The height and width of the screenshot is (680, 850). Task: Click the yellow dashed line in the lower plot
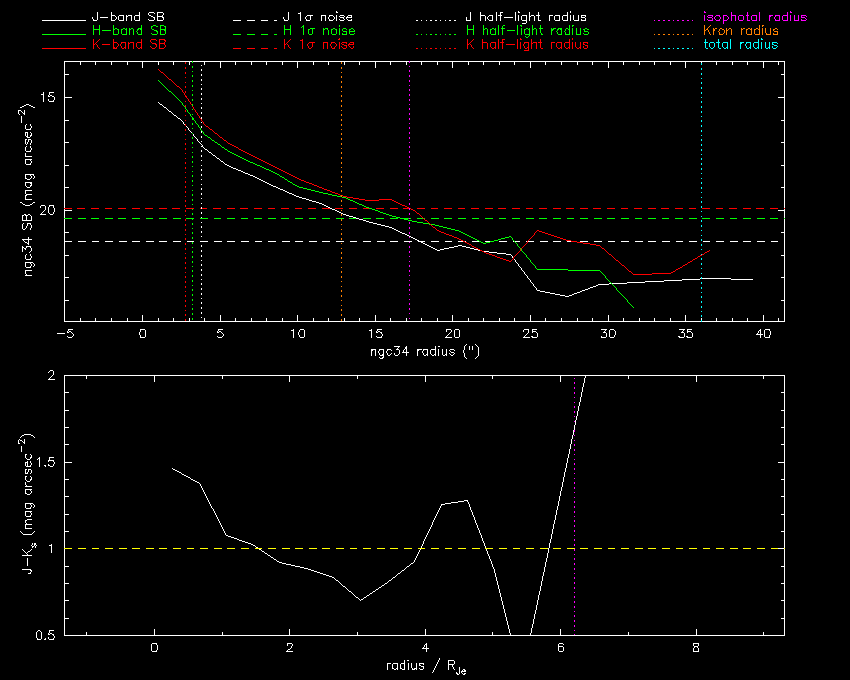(x=300, y=548)
